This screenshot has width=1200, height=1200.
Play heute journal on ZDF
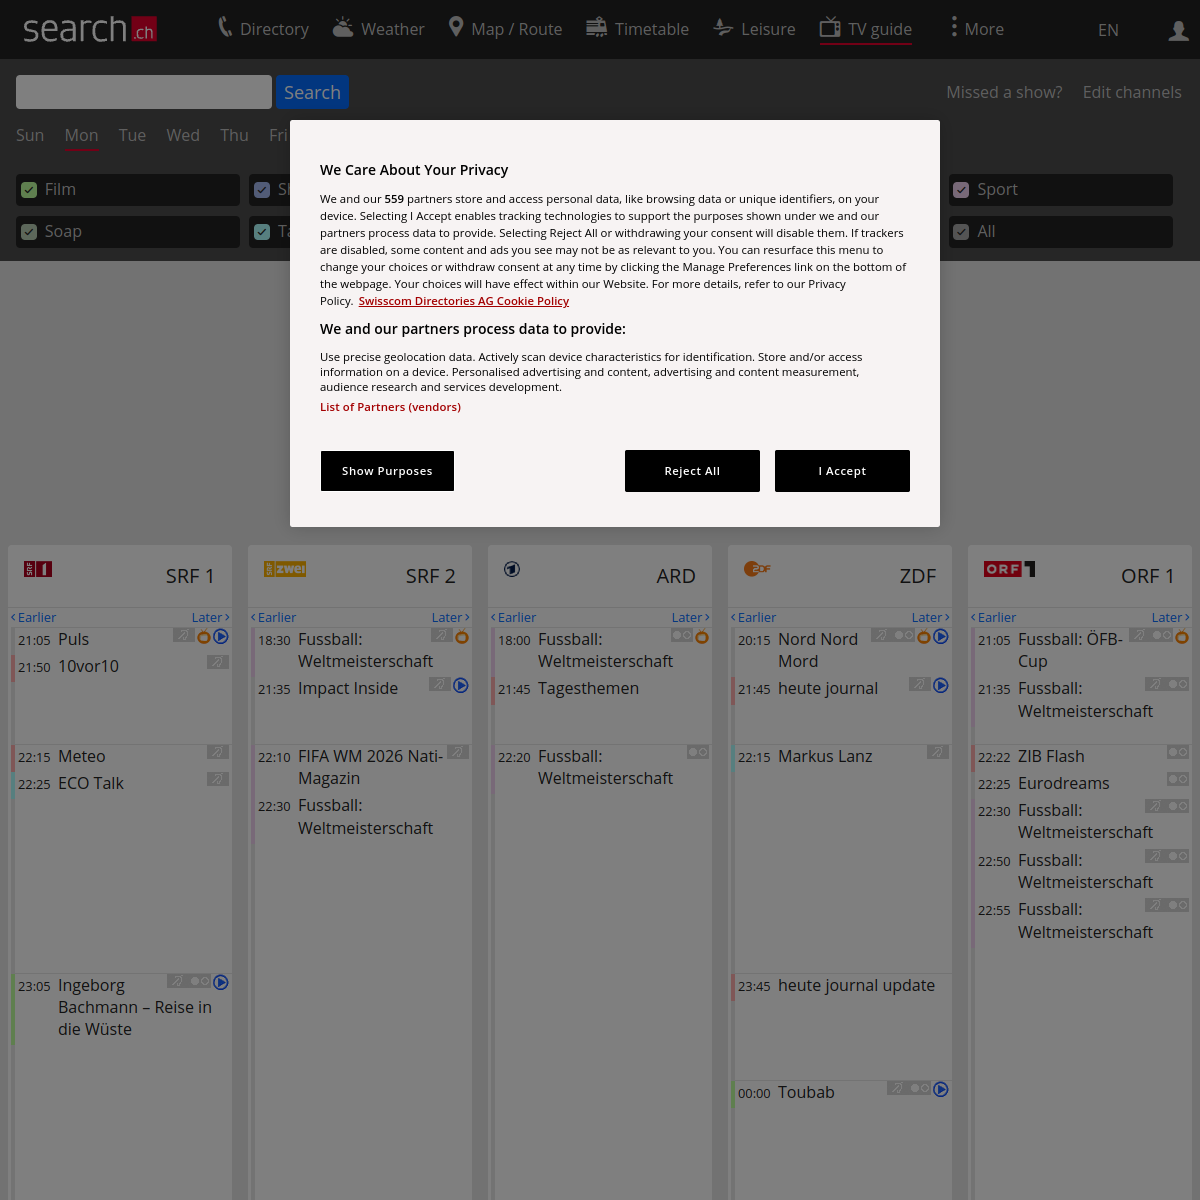coord(941,685)
